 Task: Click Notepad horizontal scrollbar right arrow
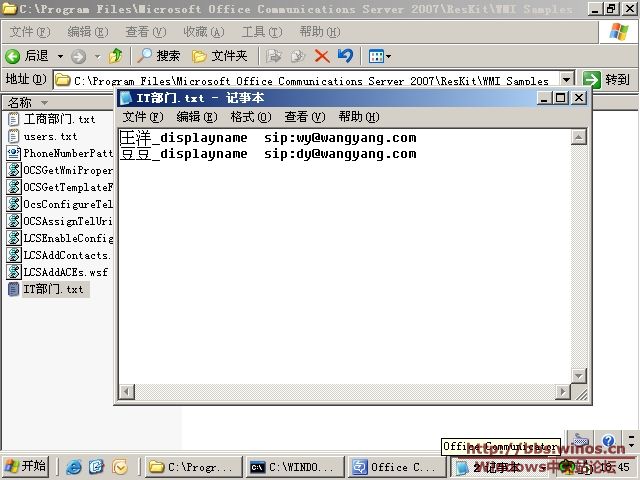[563, 392]
